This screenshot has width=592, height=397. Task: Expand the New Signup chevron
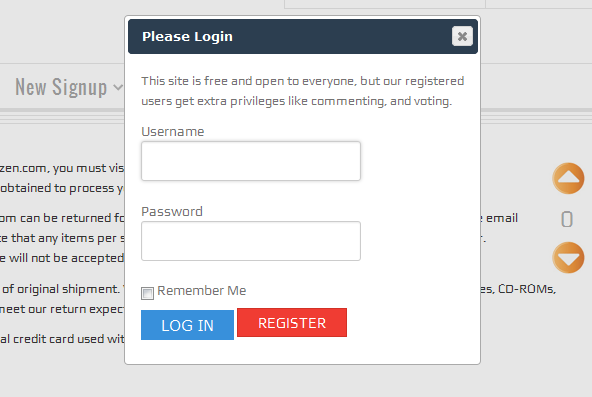point(118,88)
